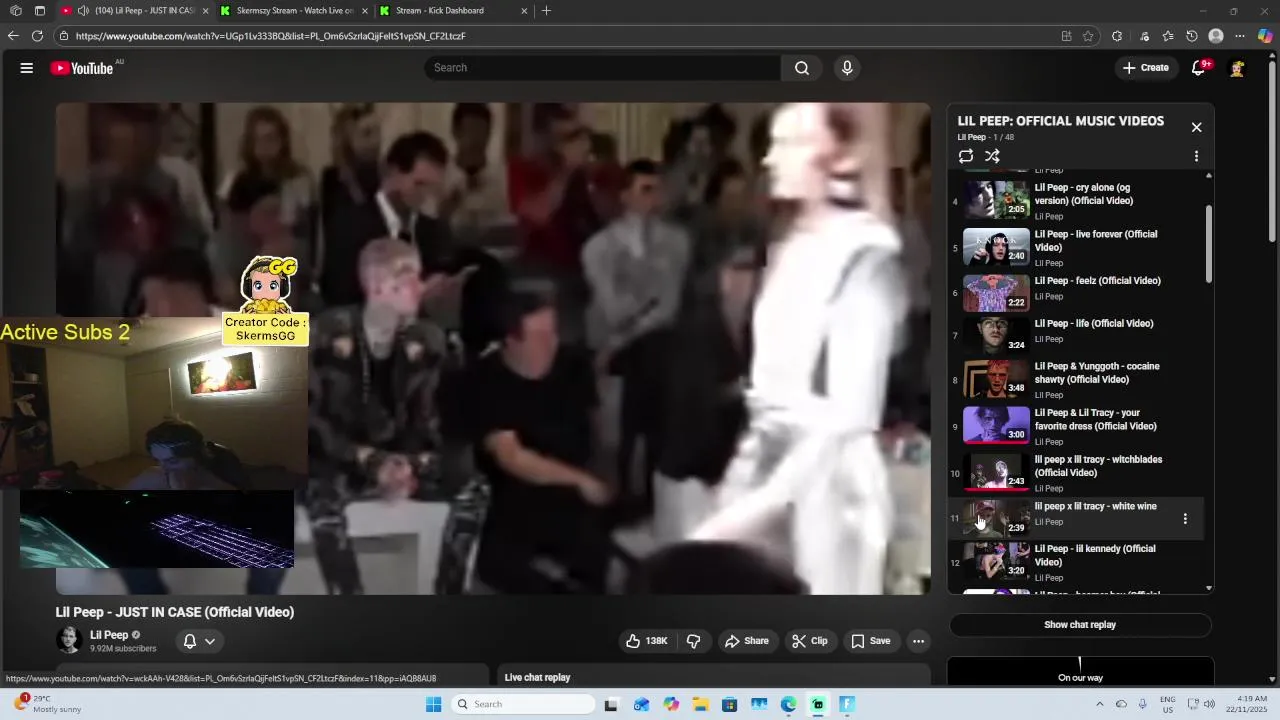Dislike the video
The height and width of the screenshot is (720, 1280).
pyautogui.click(x=693, y=641)
